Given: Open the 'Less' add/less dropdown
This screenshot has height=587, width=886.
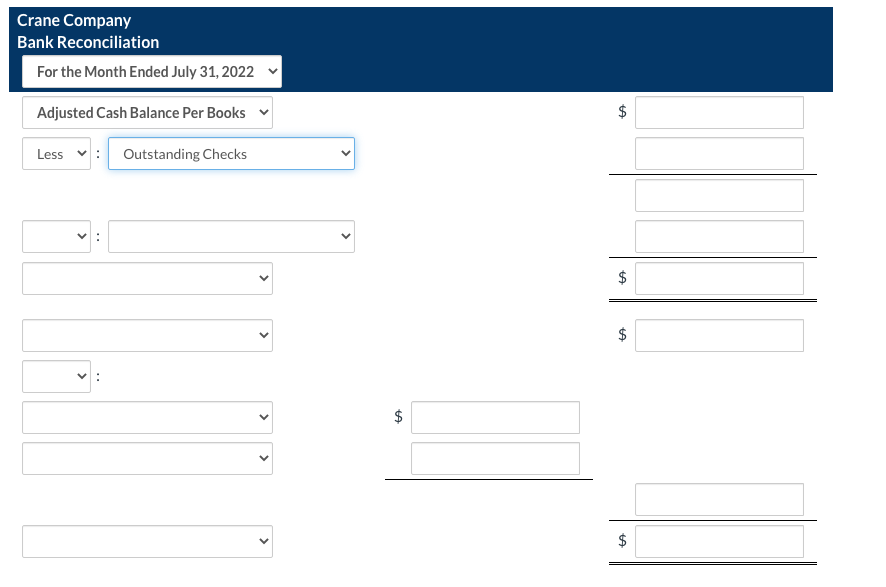Looking at the screenshot, I should click(x=56, y=154).
